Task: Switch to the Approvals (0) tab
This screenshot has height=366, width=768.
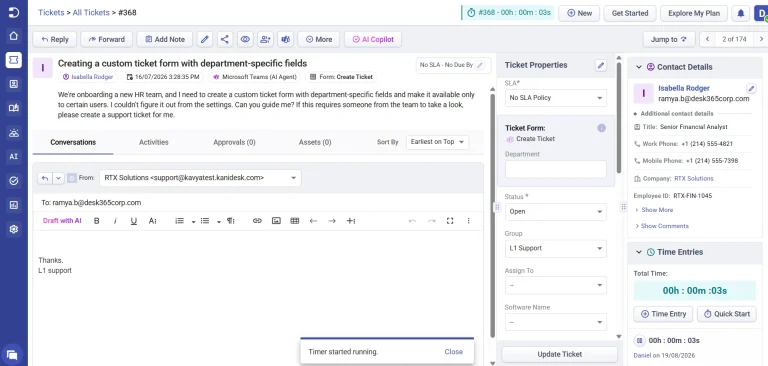Action: (234, 143)
